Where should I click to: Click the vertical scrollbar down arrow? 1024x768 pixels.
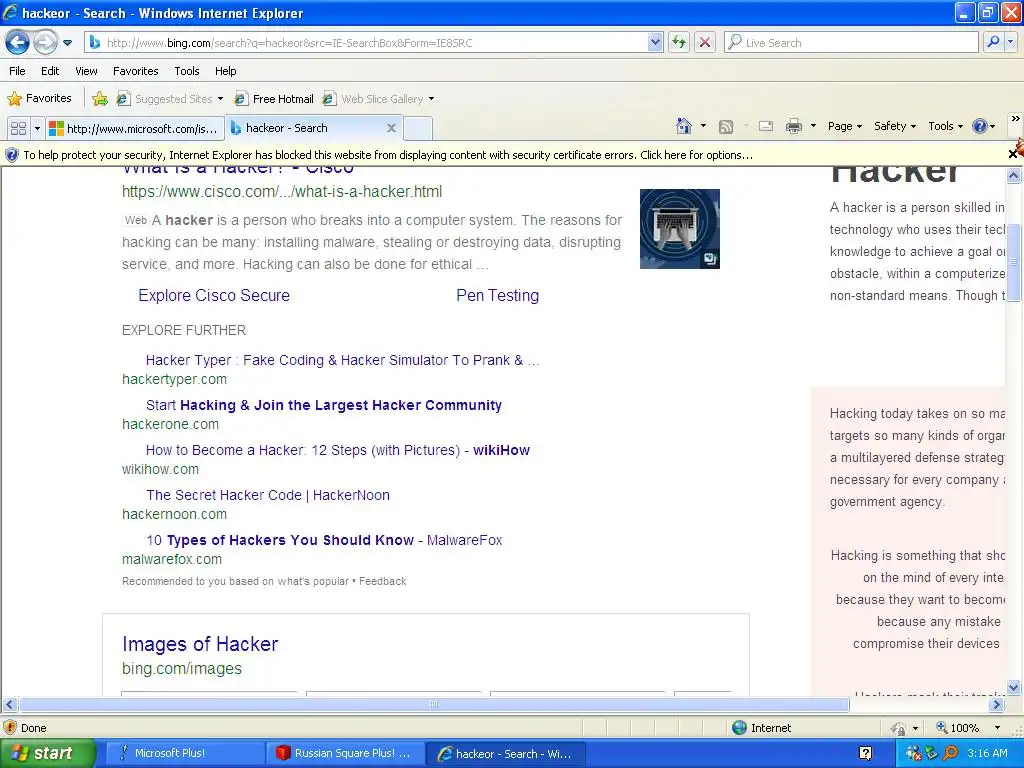pos(1014,687)
